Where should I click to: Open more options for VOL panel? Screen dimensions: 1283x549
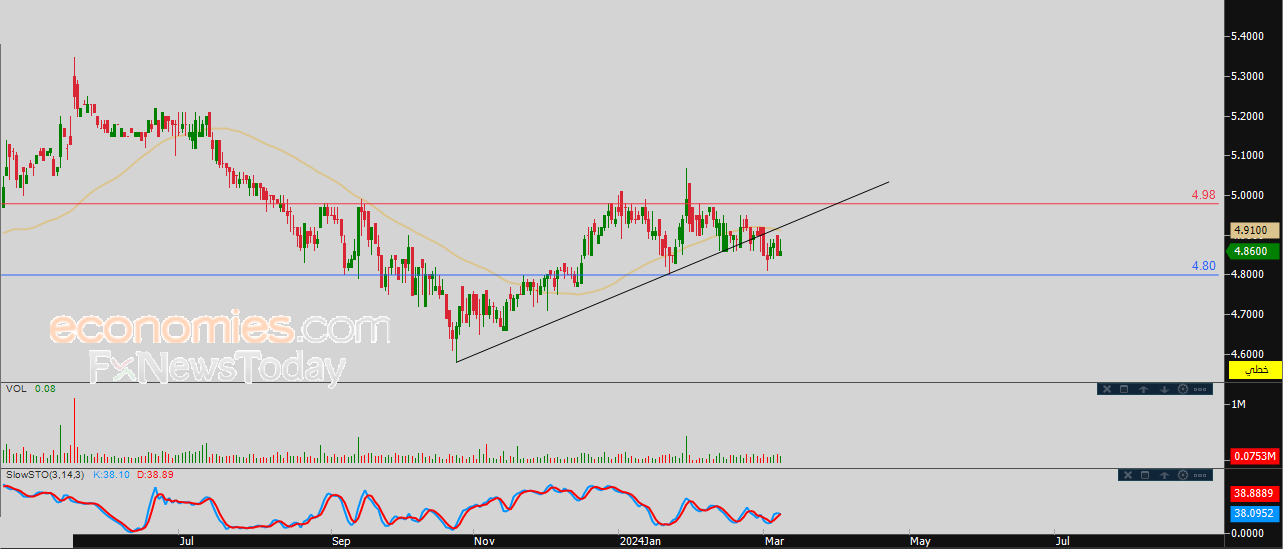tap(1200, 389)
